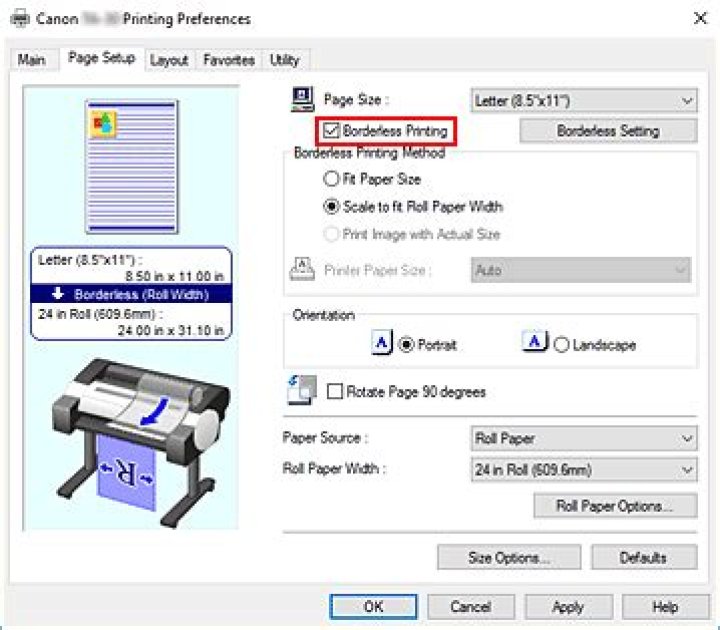This screenshot has width=720, height=630.
Task: Click the page layout preview thumbnail
Action: click(x=132, y=167)
